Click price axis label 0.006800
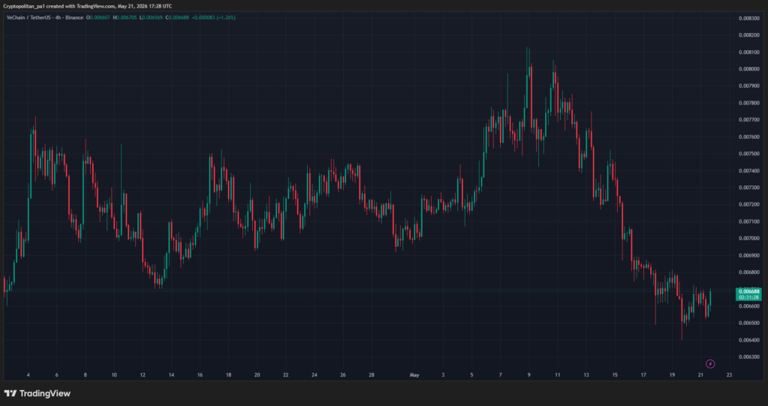Viewport: 768px width, 406px height. tap(748, 272)
